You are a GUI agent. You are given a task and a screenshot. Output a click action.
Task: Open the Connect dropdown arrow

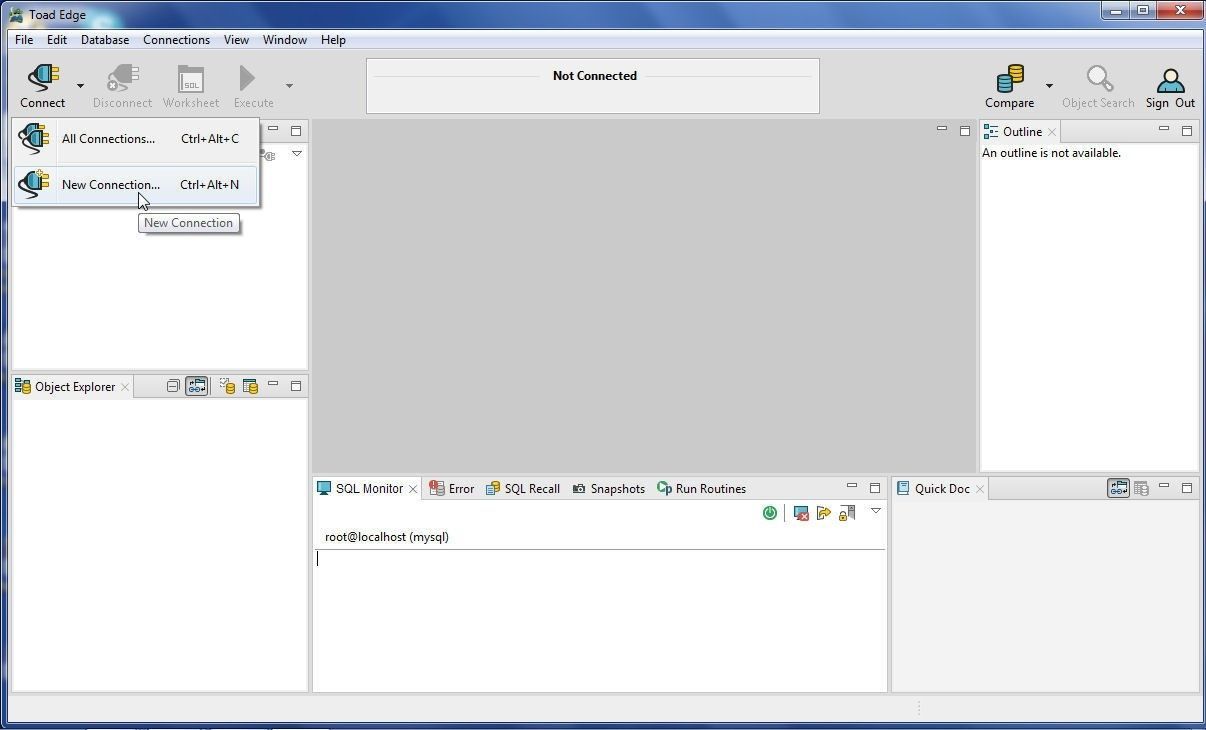80,86
